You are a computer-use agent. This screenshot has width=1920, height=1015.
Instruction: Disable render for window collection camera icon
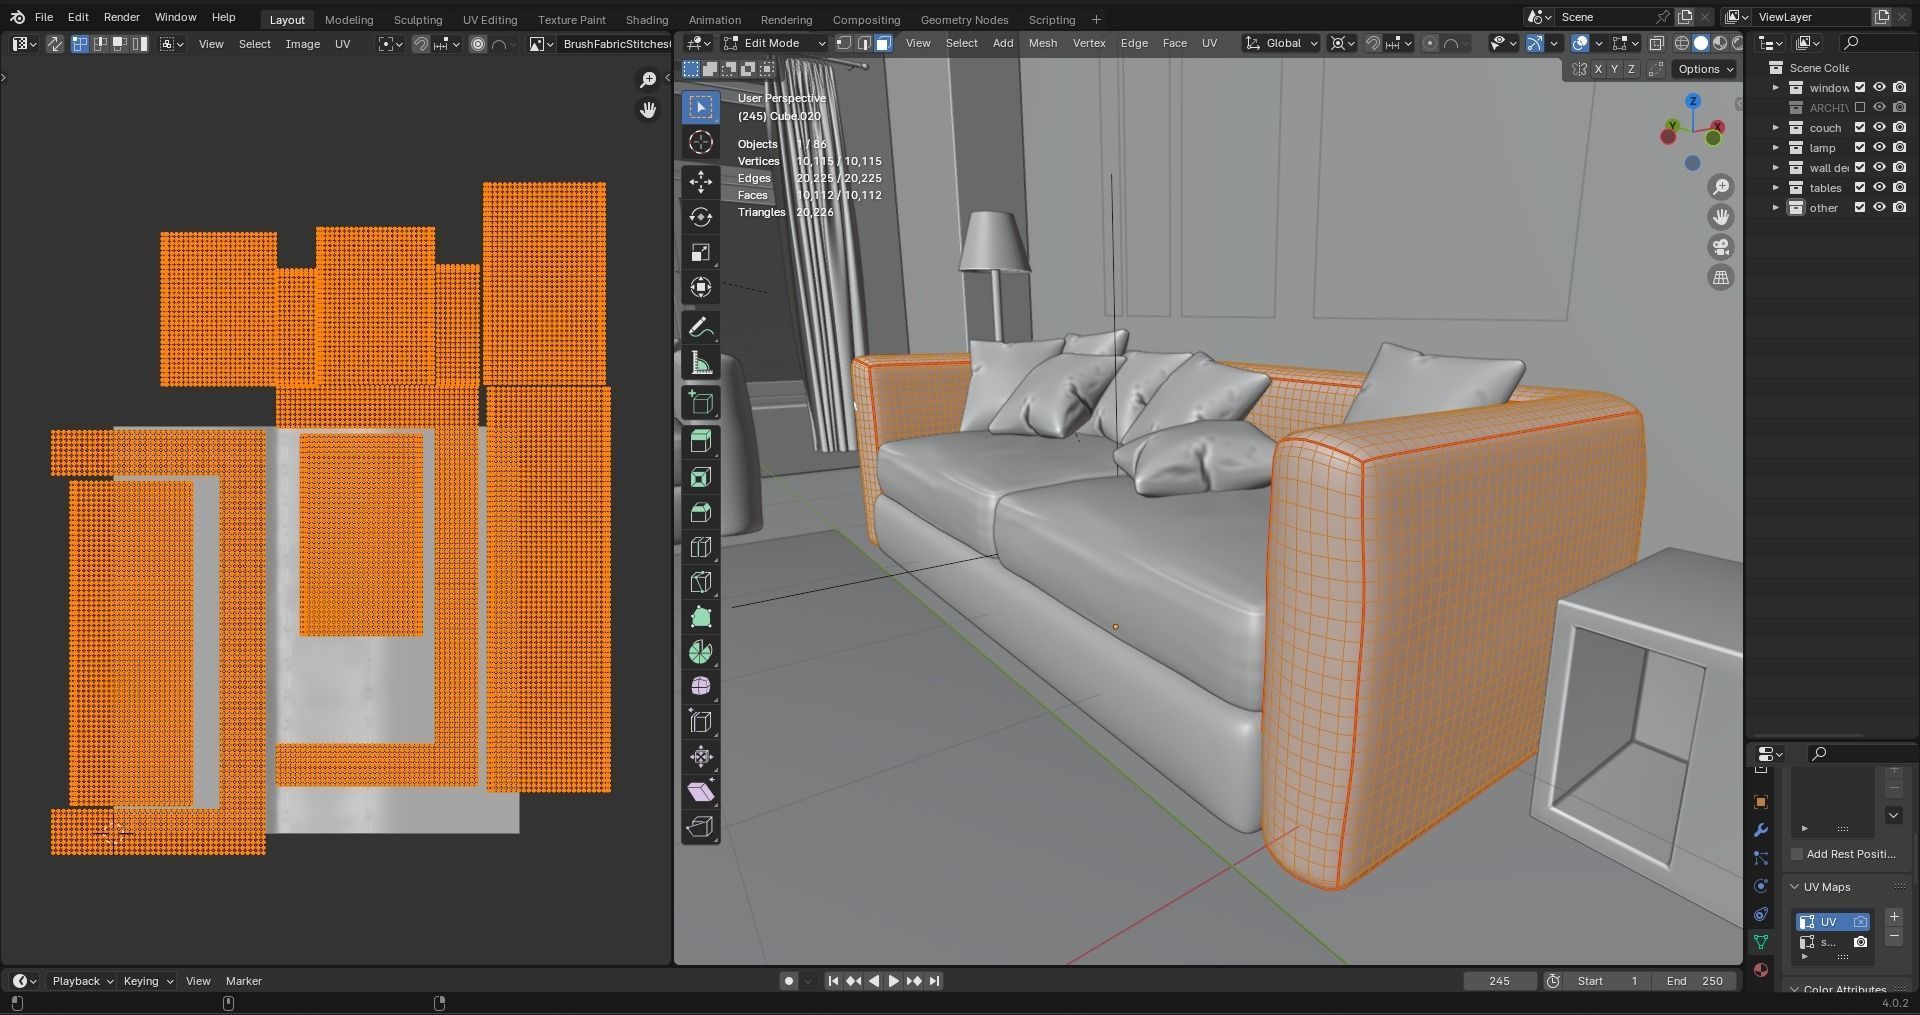coord(1900,87)
